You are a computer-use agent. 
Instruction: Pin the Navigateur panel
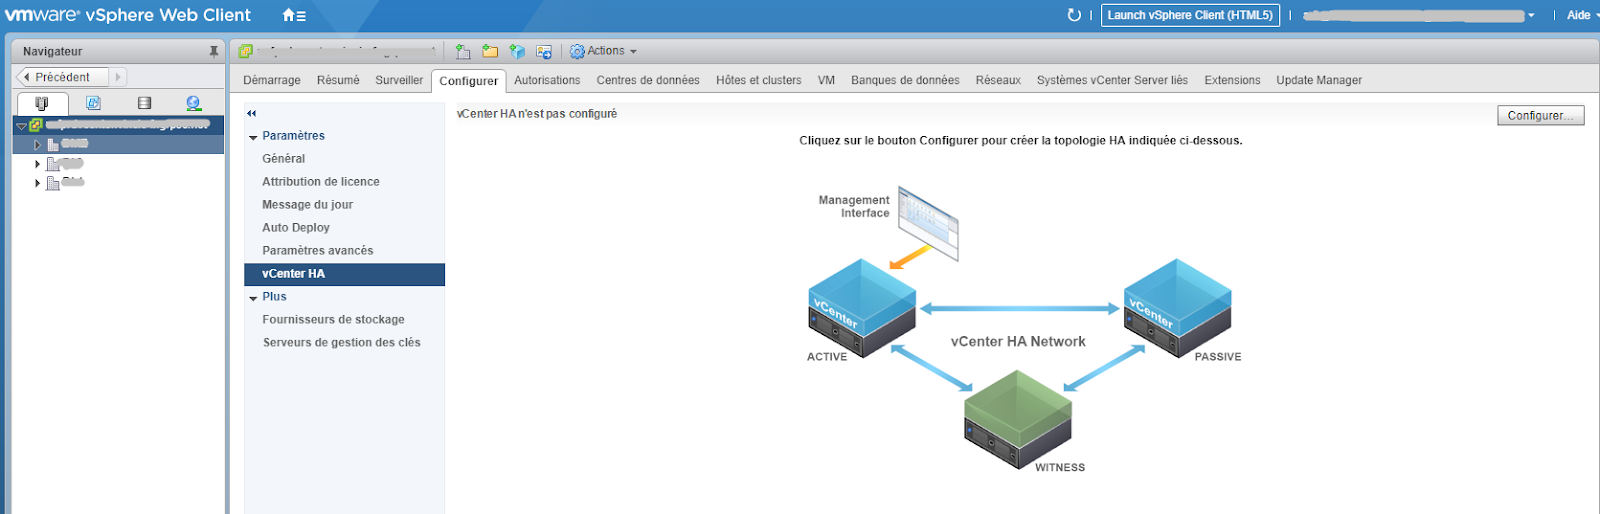[x=213, y=51]
